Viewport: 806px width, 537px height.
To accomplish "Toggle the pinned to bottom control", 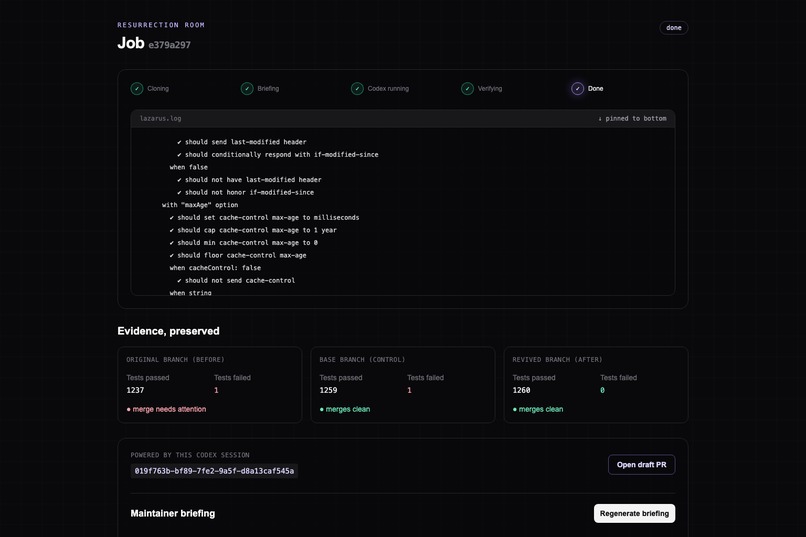I will click(632, 119).
